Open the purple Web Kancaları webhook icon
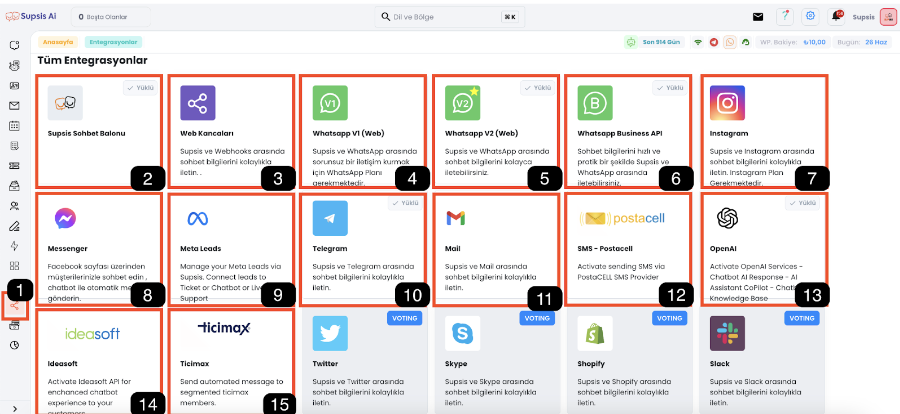This screenshot has height=414, width=900. 197,103
